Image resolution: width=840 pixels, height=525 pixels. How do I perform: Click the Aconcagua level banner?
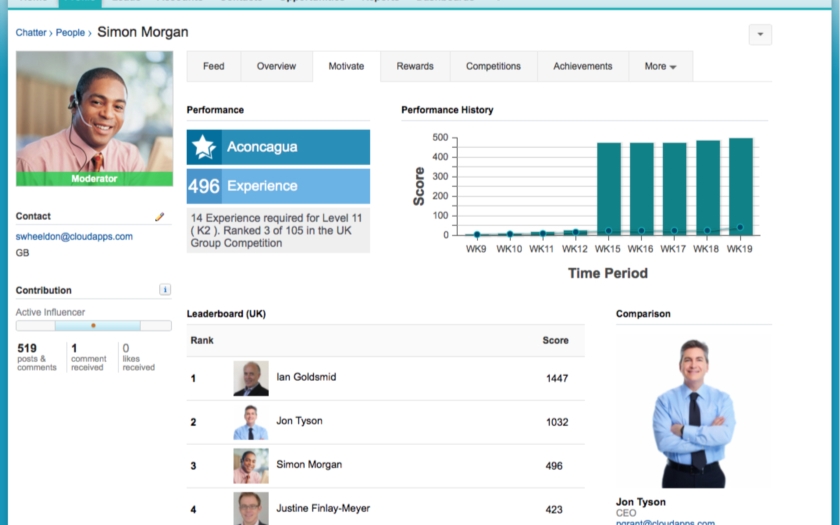click(x=278, y=147)
